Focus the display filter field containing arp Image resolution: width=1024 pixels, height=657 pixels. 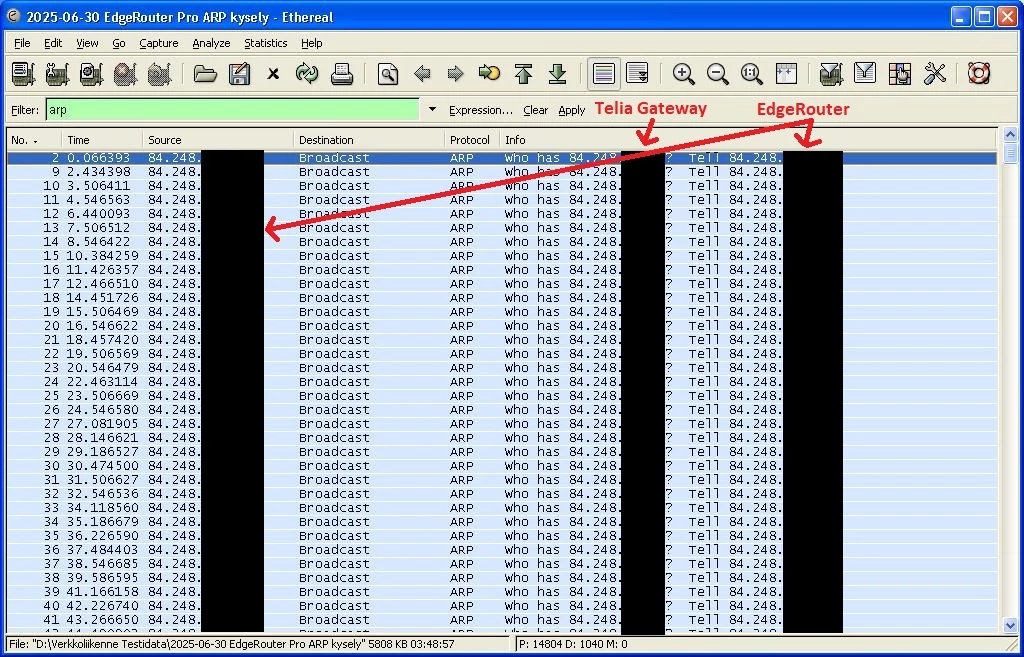click(232, 110)
